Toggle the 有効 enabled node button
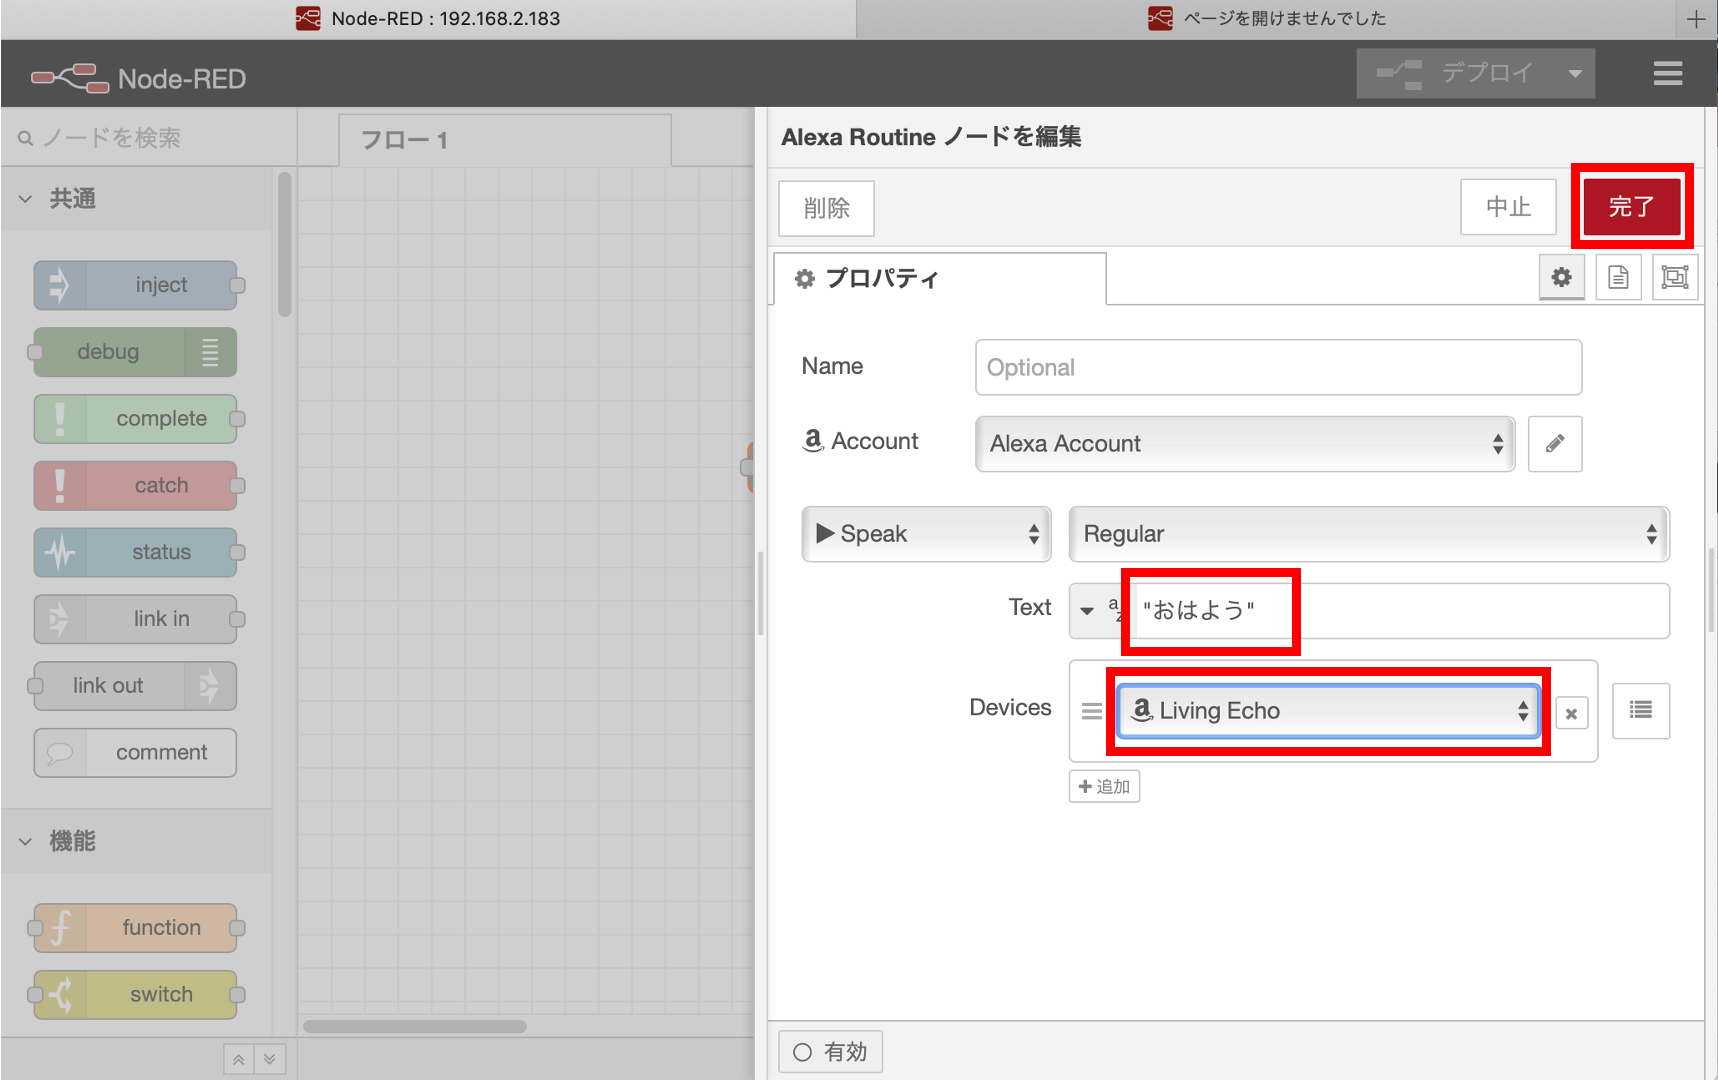The image size is (1718, 1080). (830, 1052)
